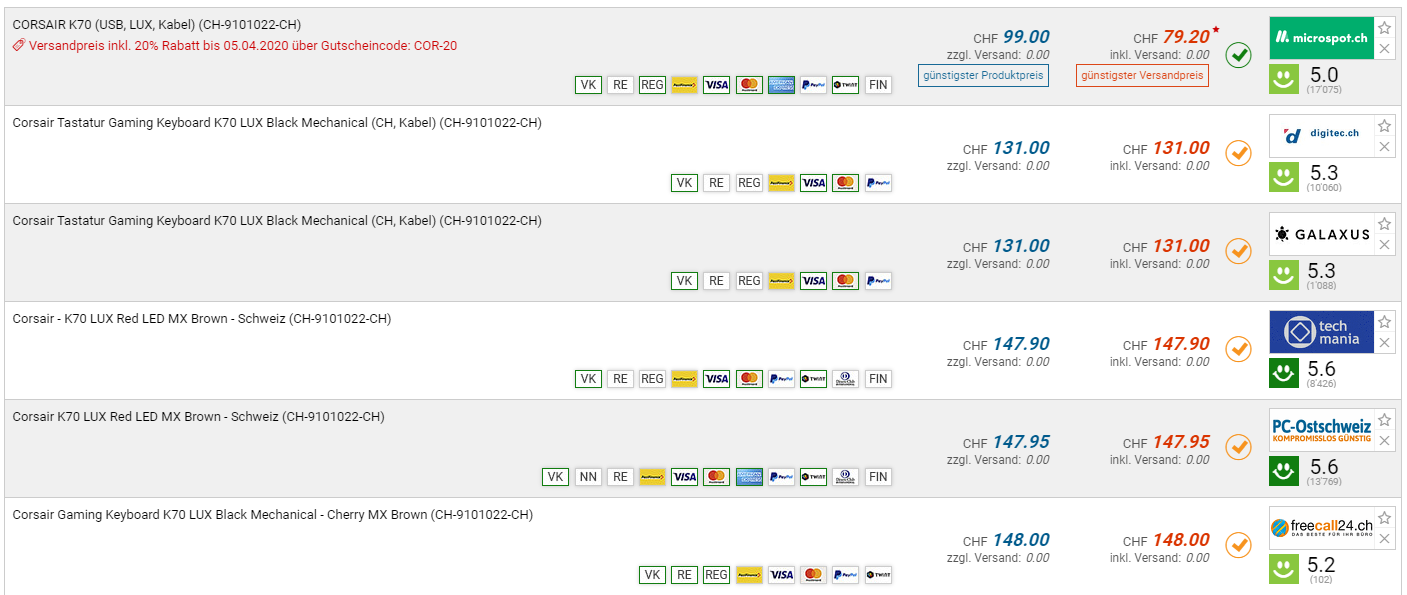Click the microspot.ch shop logo

1320,38
